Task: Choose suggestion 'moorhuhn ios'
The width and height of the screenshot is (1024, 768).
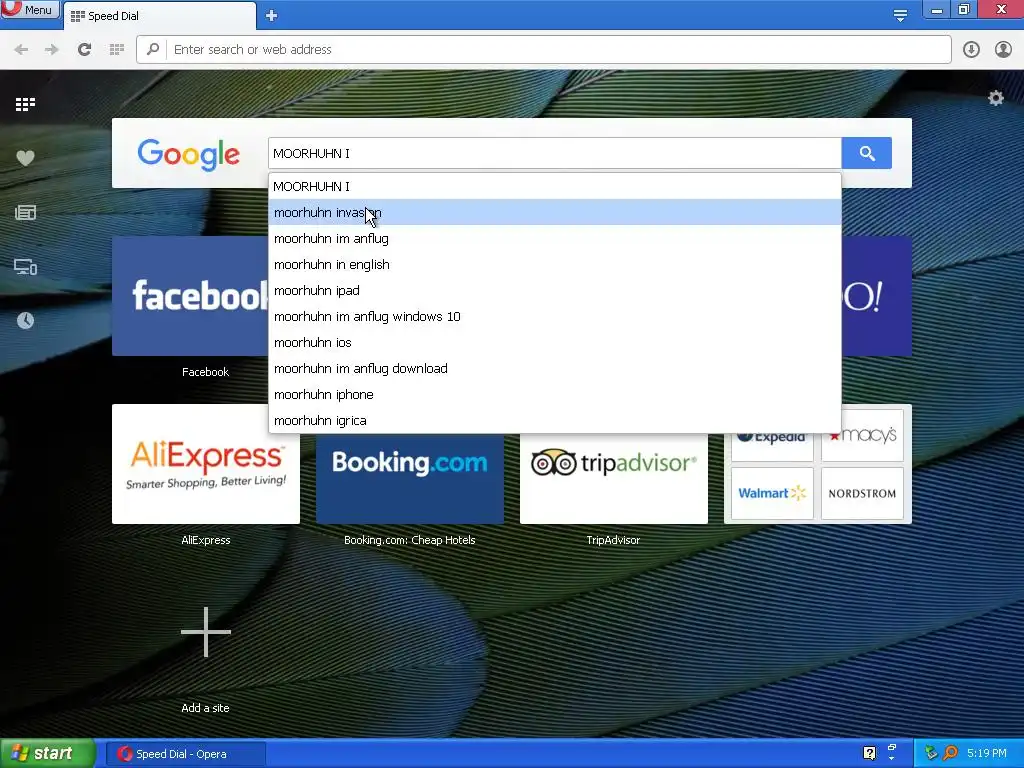Action: 554,343
